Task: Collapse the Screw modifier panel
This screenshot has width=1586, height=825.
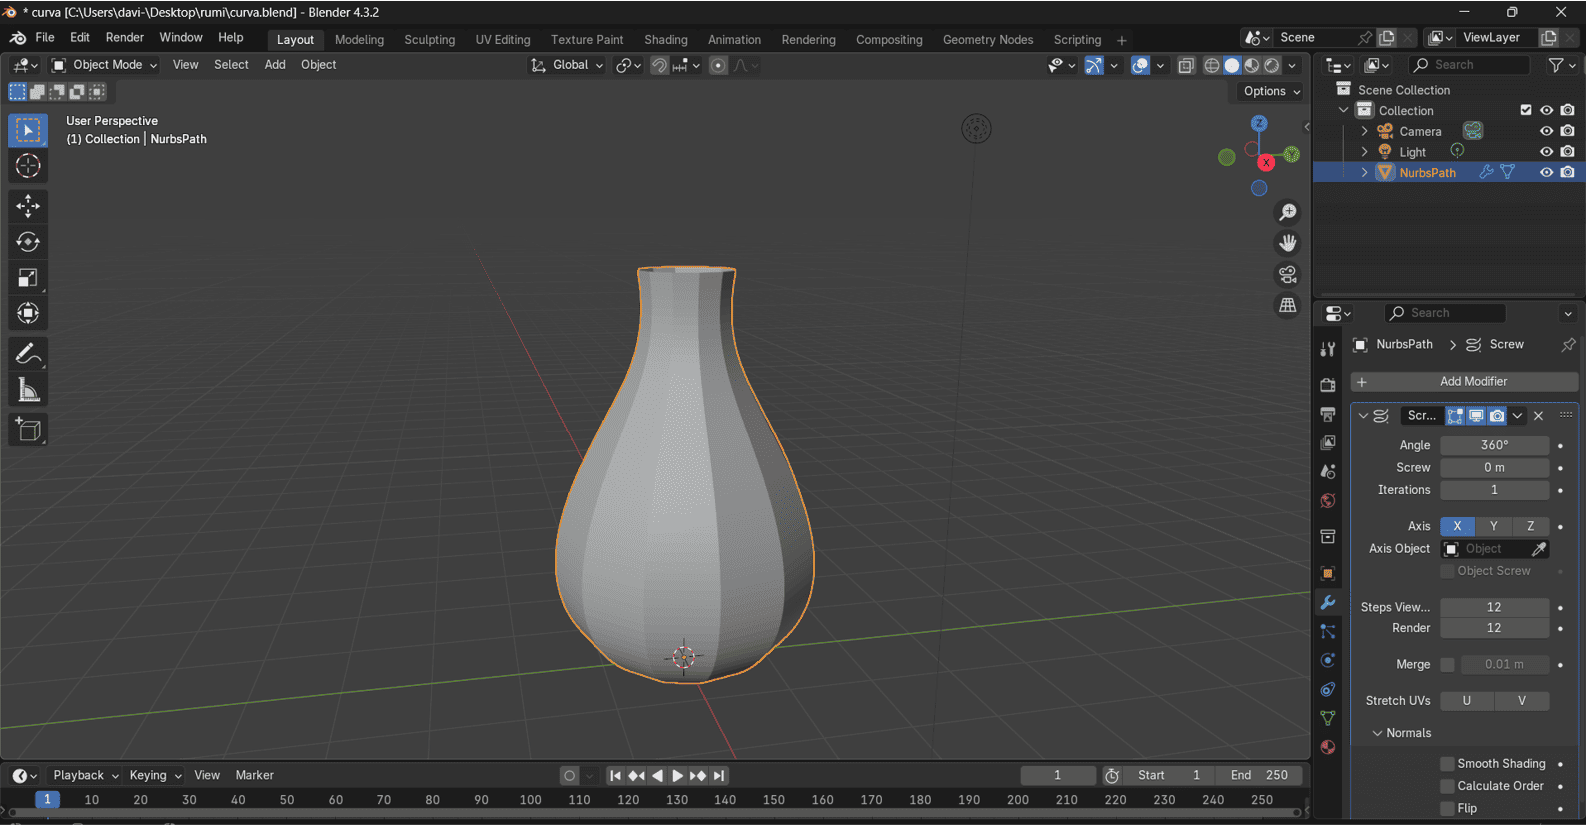Action: pos(1363,416)
